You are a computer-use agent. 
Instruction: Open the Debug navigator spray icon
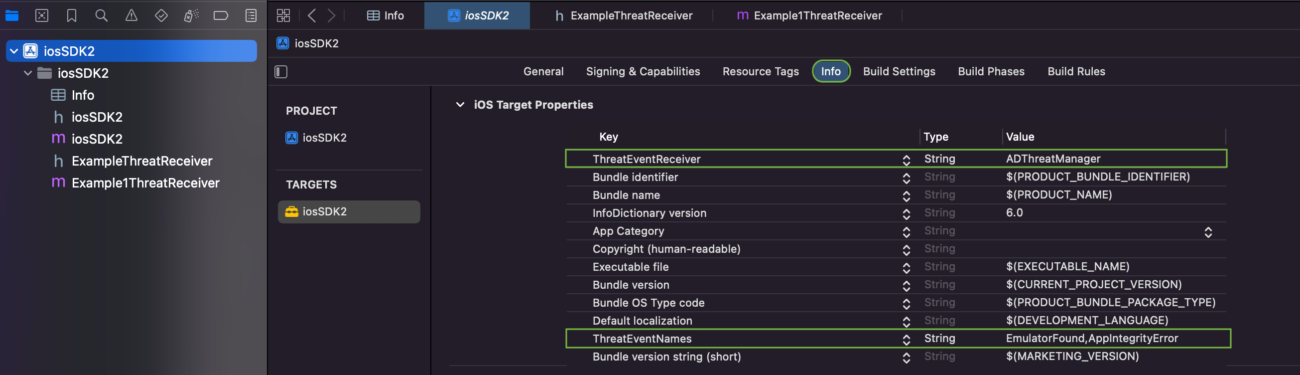point(191,16)
